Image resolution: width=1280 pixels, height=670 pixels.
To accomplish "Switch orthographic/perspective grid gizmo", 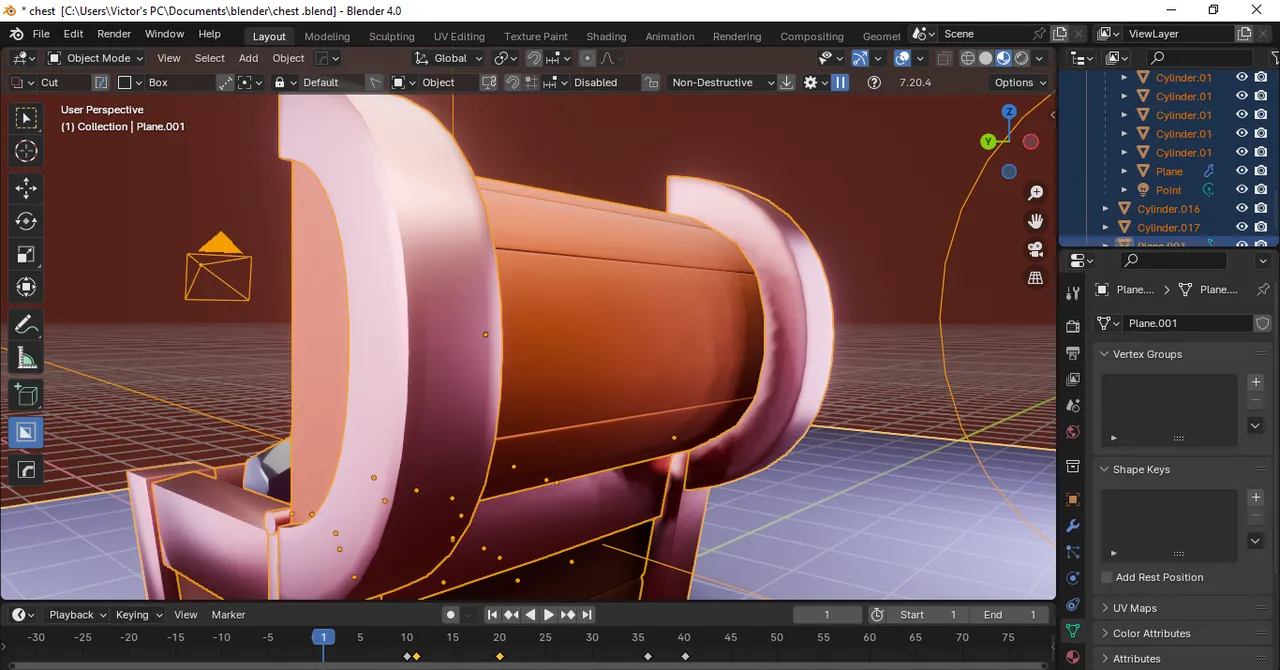I will (1035, 278).
